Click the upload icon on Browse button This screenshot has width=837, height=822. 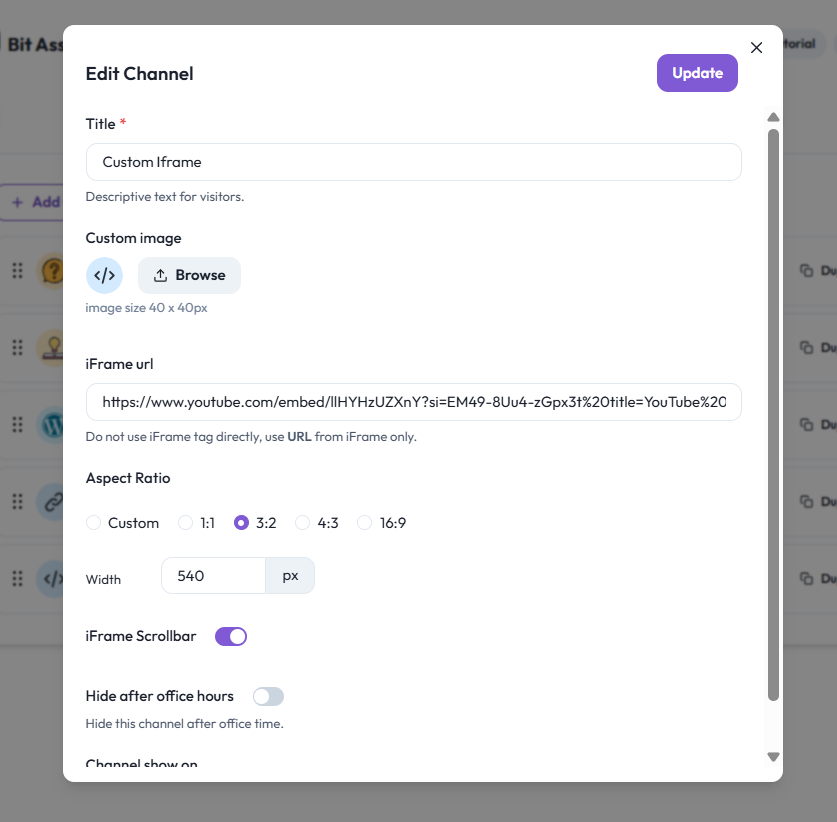[x=160, y=276]
